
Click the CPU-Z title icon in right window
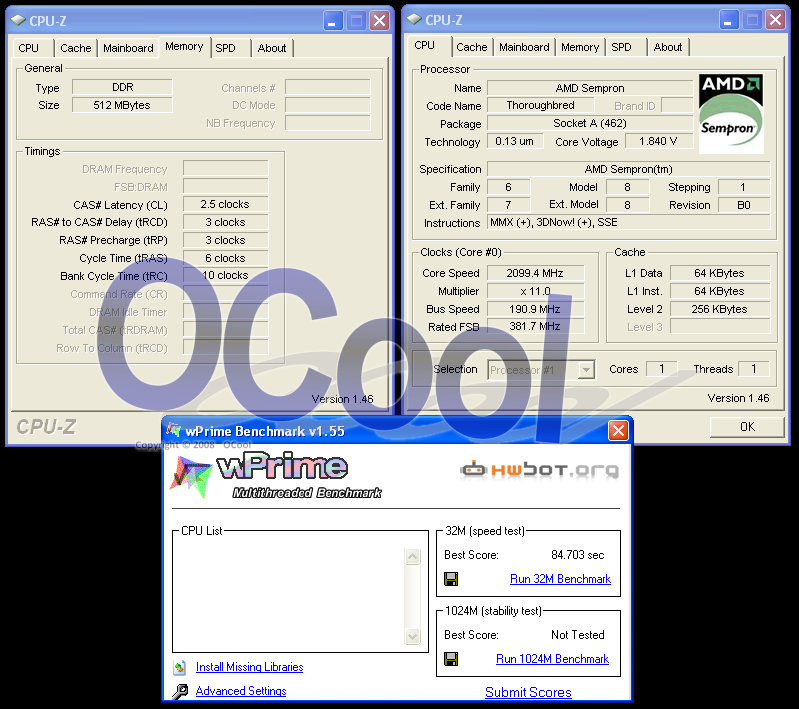[x=414, y=19]
